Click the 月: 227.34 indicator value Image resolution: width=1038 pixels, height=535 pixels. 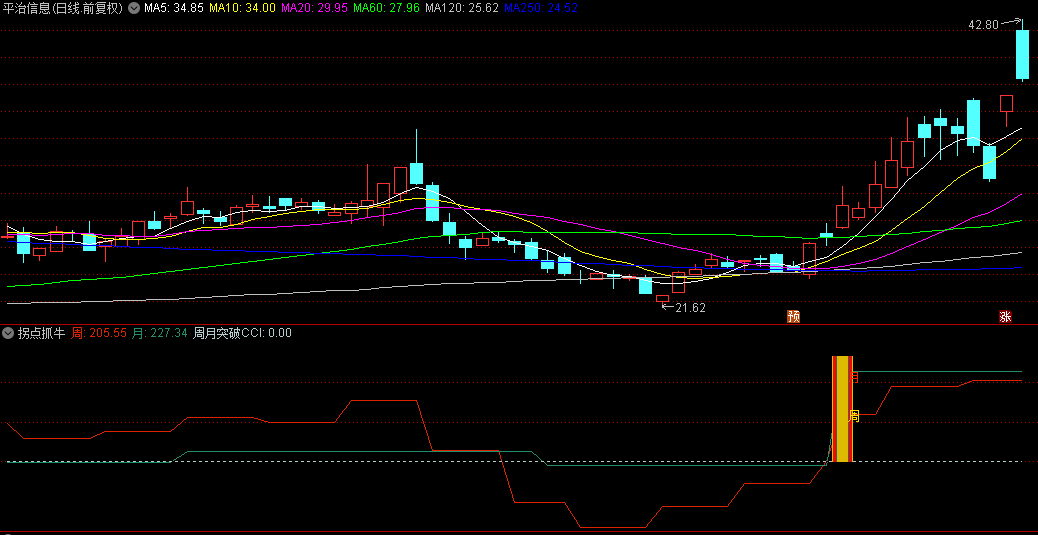tap(160, 333)
